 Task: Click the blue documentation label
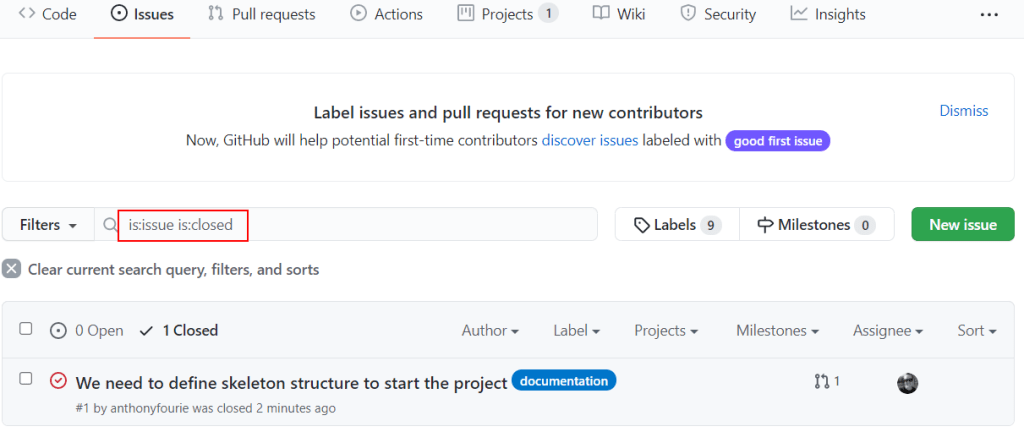(x=564, y=381)
